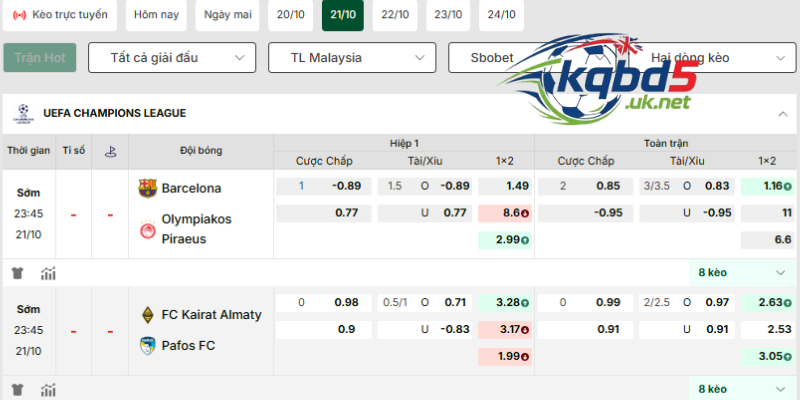Open the TL Malaysia odds format dropdown
This screenshot has width=800, height=400.
click(x=352, y=58)
